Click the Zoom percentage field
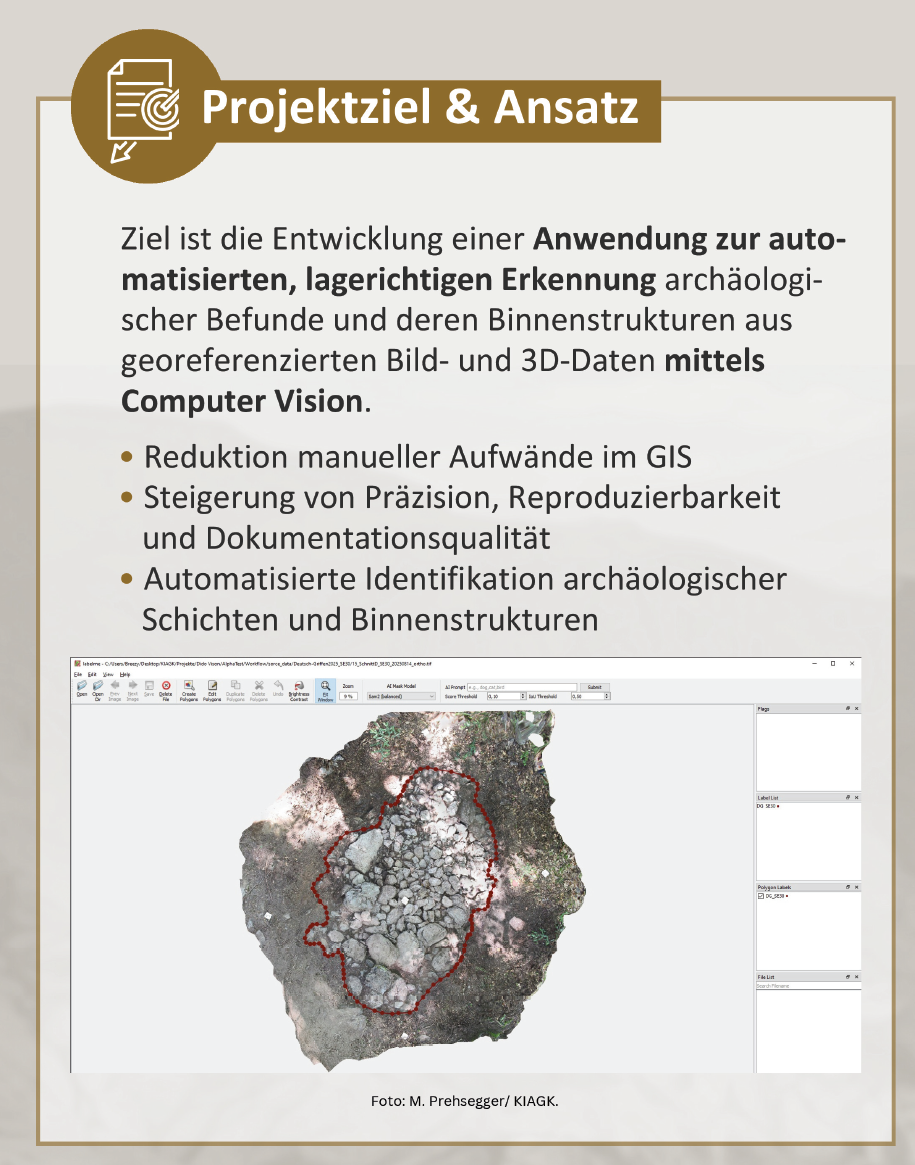Screen dimensions: 915x1165 click(x=348, y=696)
